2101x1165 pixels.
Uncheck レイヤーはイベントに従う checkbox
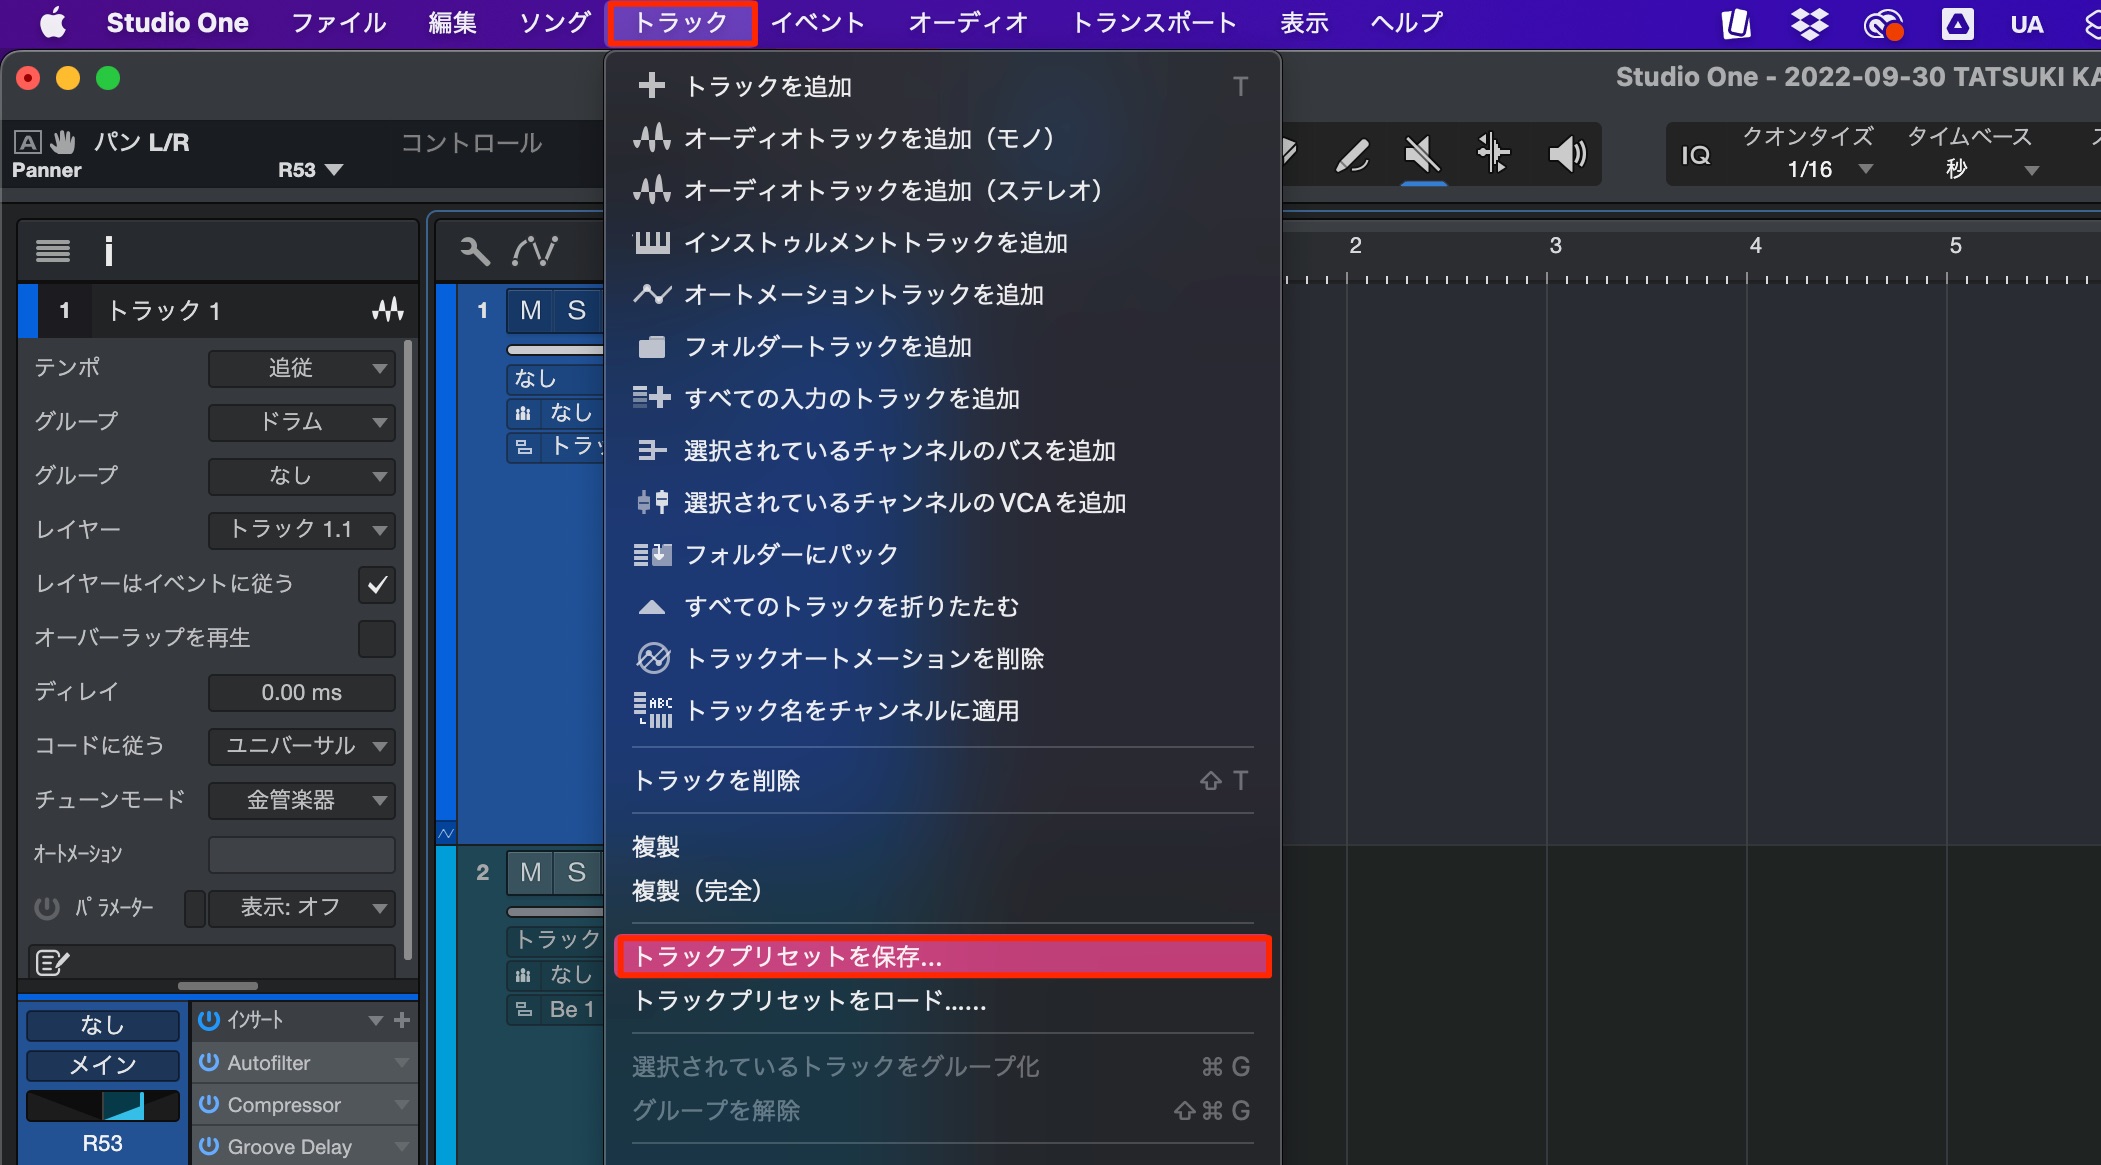tap(377, 585)
